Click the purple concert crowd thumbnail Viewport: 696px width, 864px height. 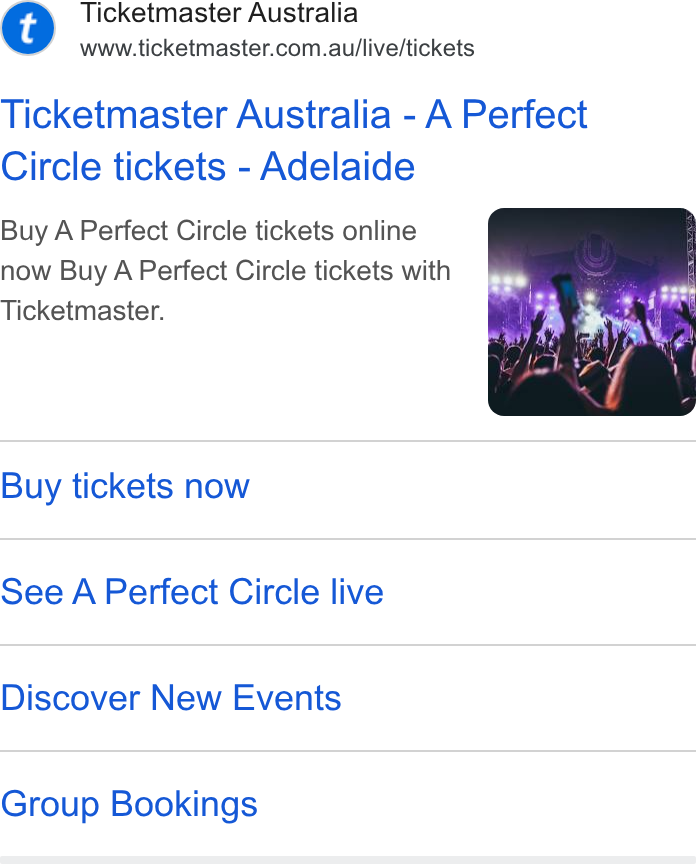[592, 312]
